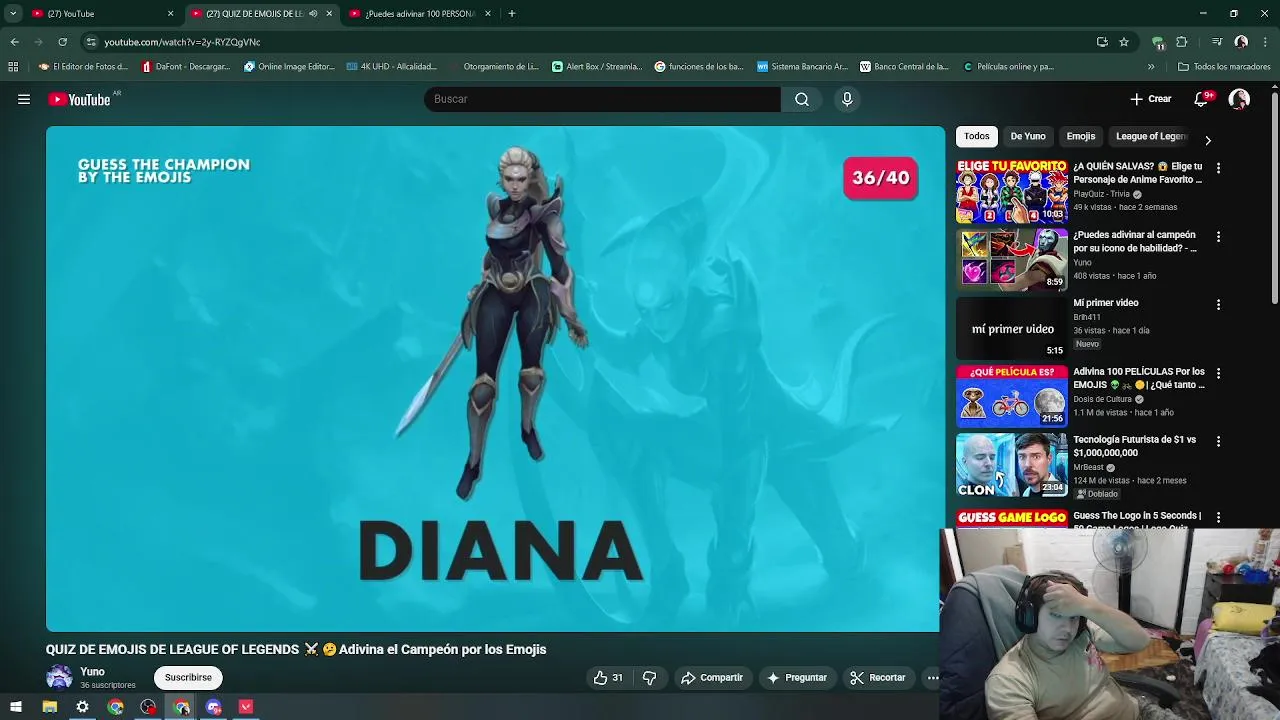Screen dimensions: 1280x720
Task: Open Online Image Editor bookmark
Action: click(289, 67)
